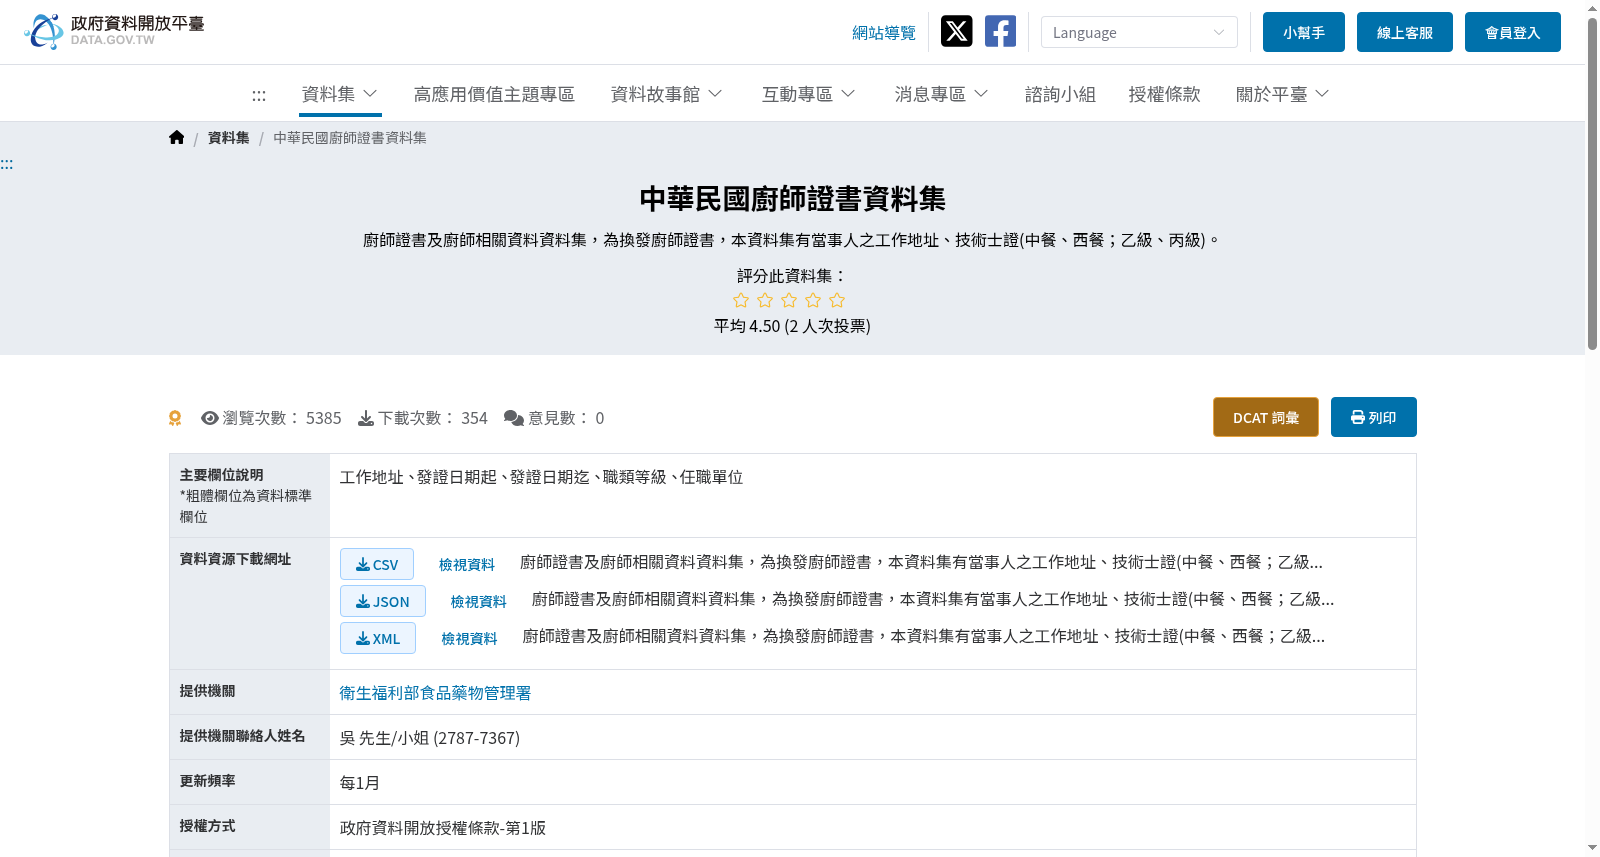Screen dimensions: 1600x857
Task: Click the '平均 4.50 (2 人次投票)' rating text
Action: (x=792, y=326)
